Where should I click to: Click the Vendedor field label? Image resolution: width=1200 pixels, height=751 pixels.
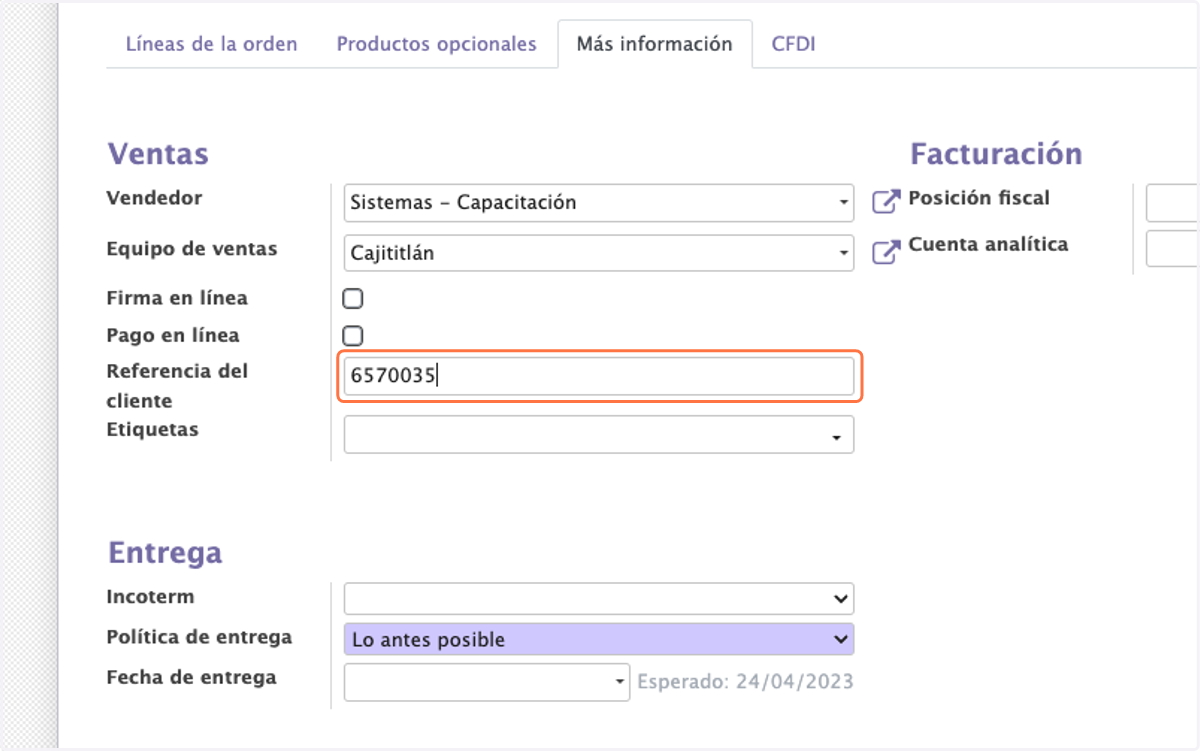pyautogui.click(x=154, y=198)
